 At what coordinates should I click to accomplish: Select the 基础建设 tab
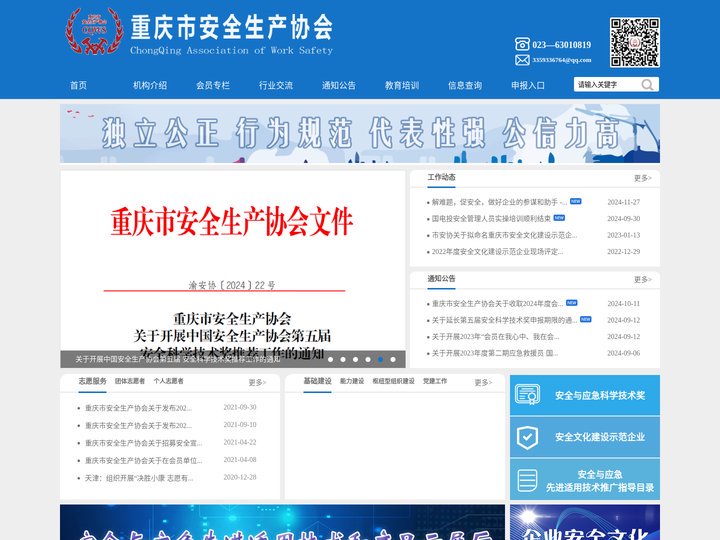[317, 381]
